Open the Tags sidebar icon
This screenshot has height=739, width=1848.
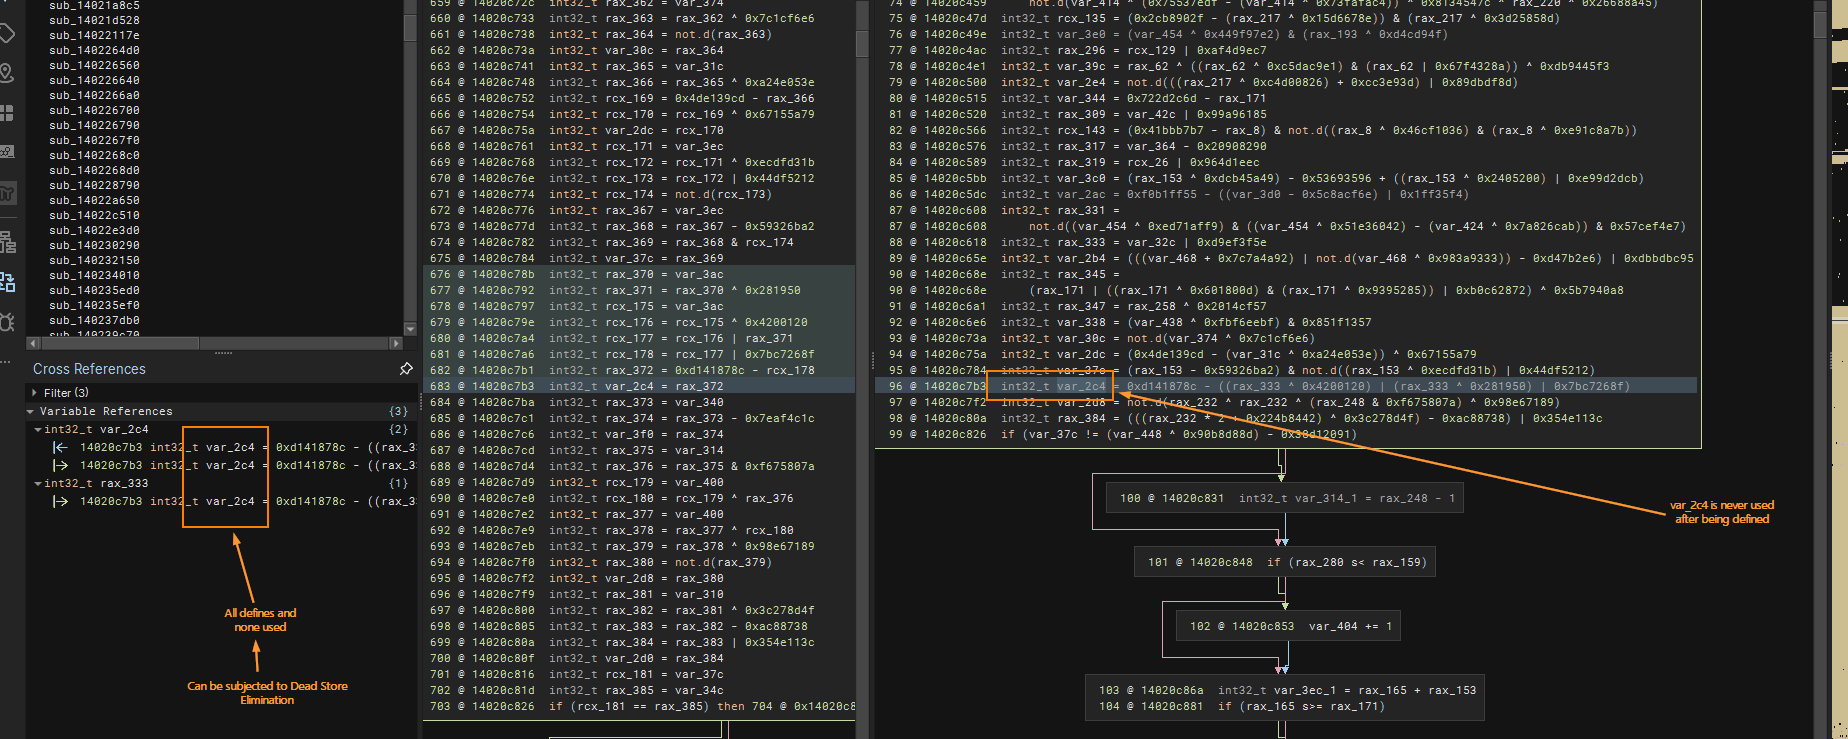pyautogui.click(x=7, y=34)
